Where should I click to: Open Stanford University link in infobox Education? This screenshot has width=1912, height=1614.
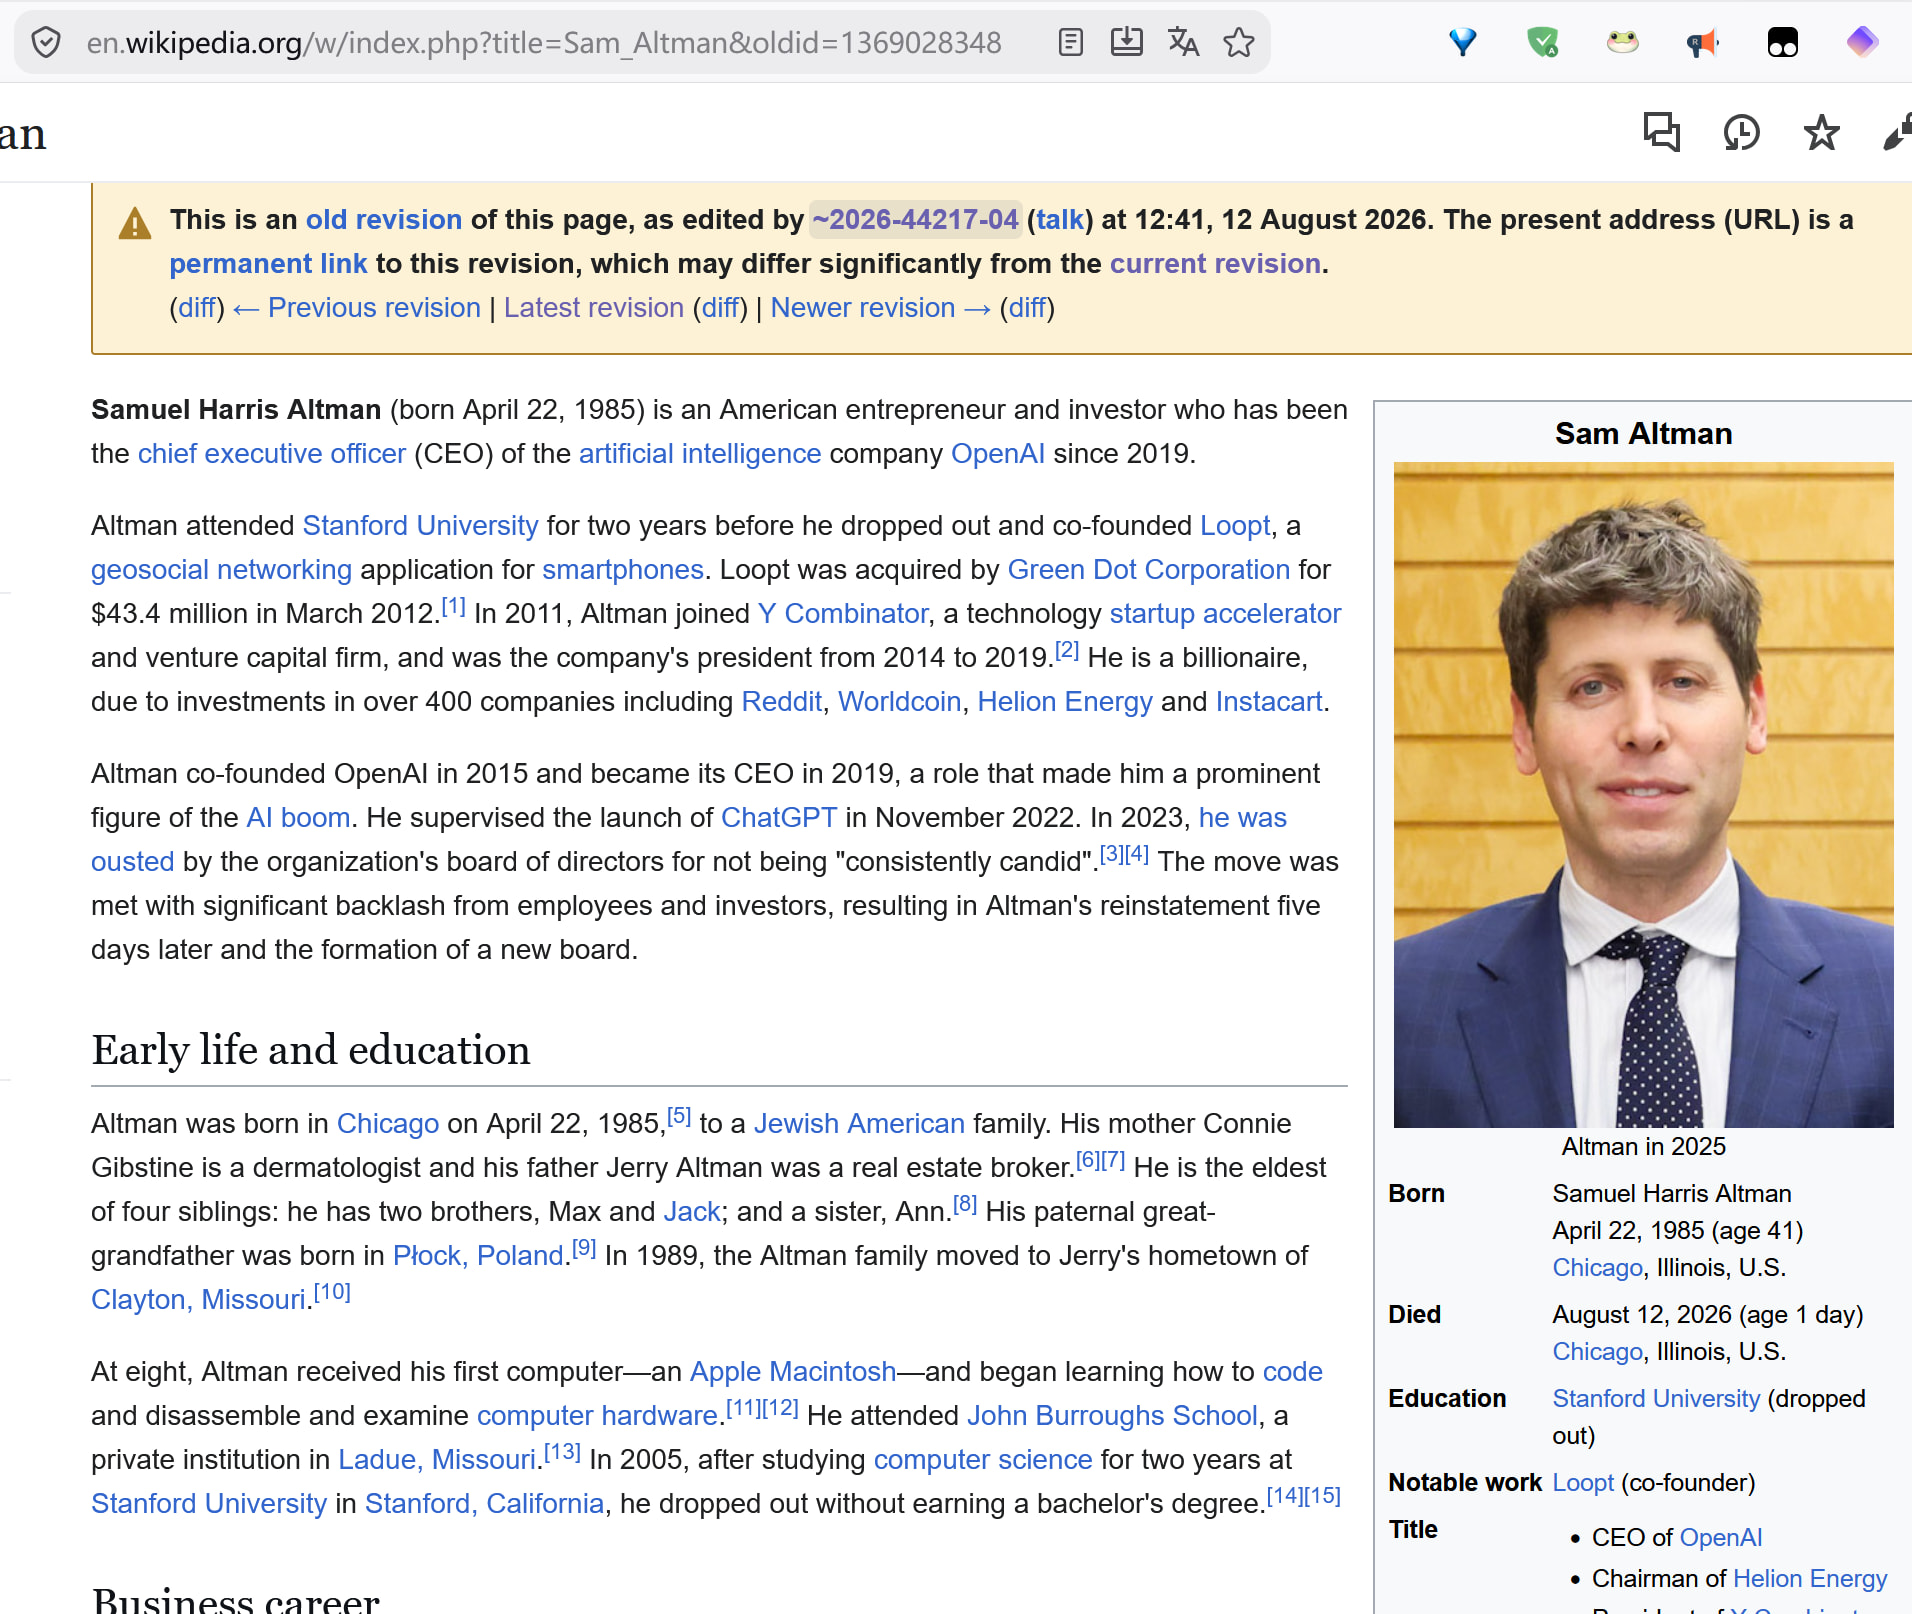pos(1656,1399)
